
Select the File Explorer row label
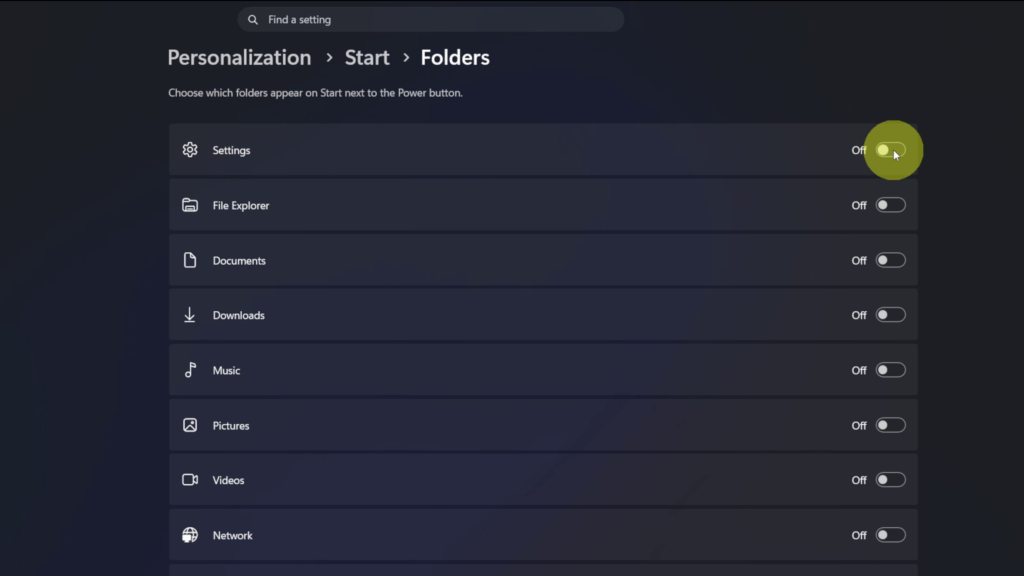tap(241, 205)
